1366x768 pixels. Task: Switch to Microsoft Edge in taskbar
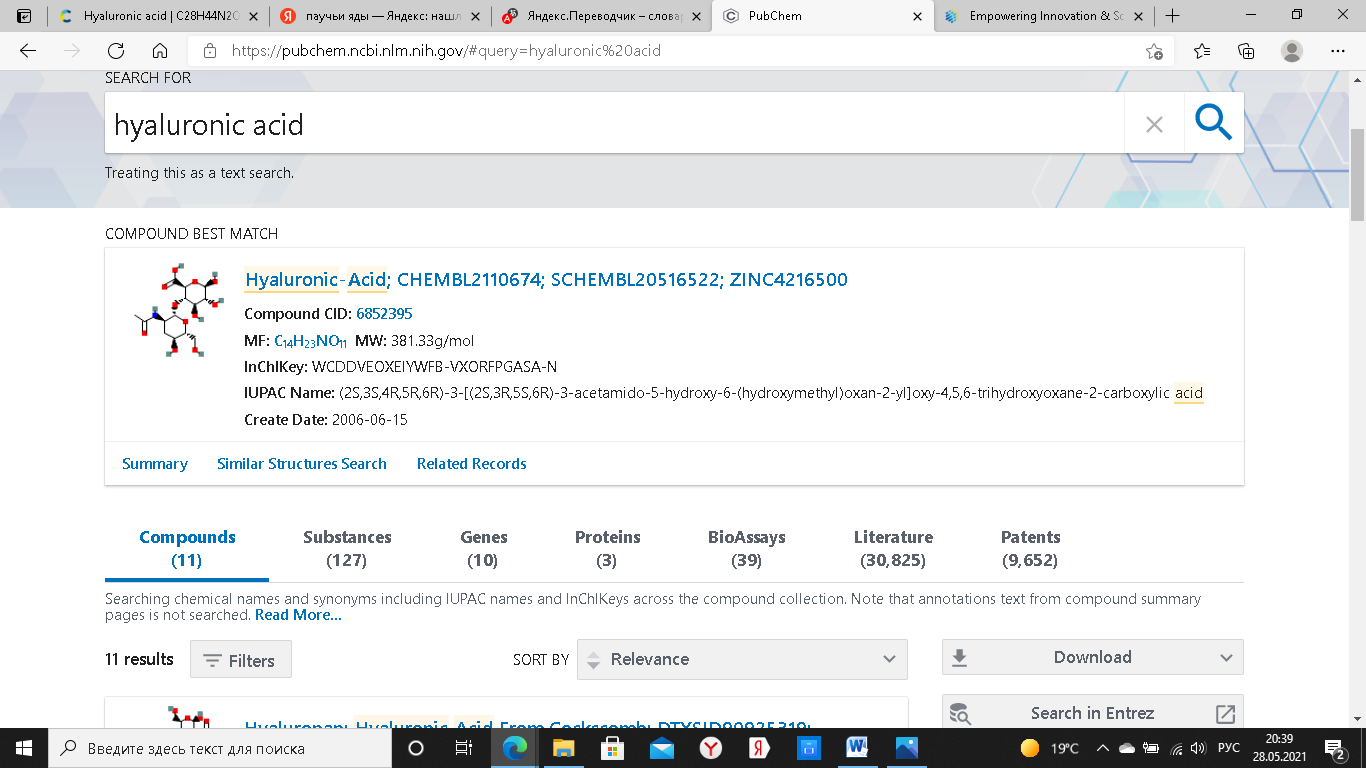point(515,748)
